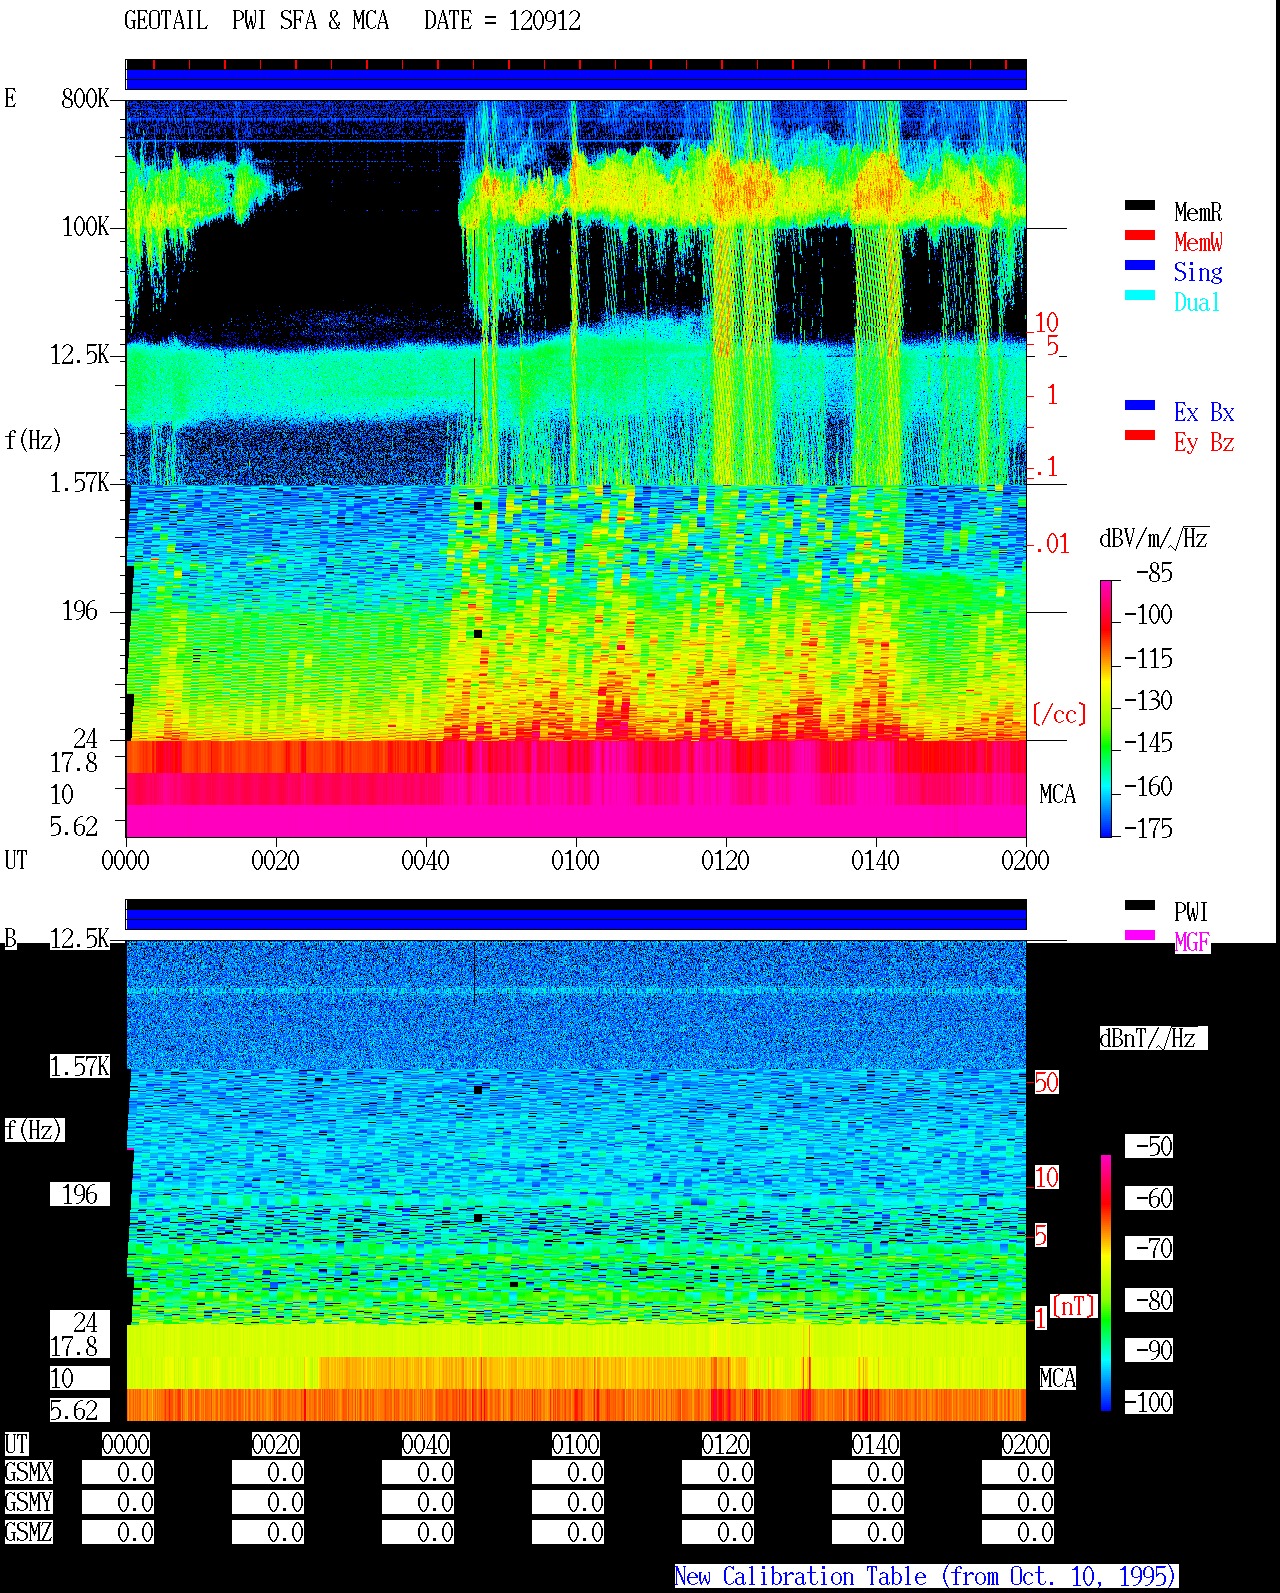Screen dimensions: 1280x1593
Task: Click the -60 magnetic color scale value
Action: (1150, 1198)
